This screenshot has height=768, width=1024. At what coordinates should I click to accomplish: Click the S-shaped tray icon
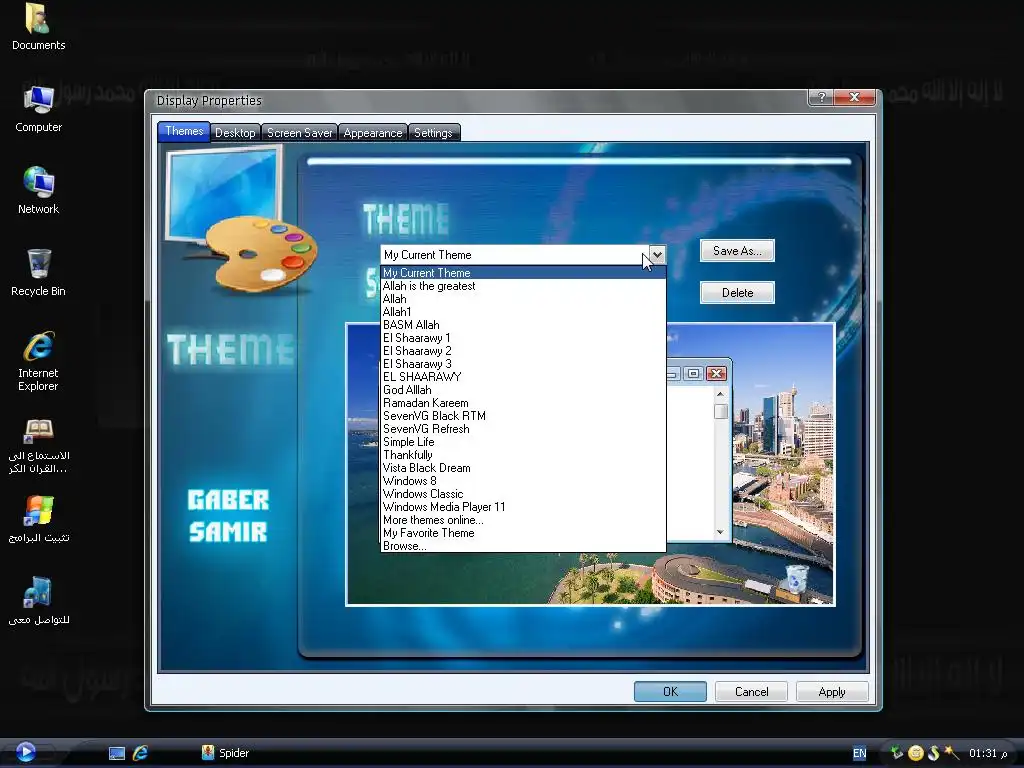click(x=934, y=753)
